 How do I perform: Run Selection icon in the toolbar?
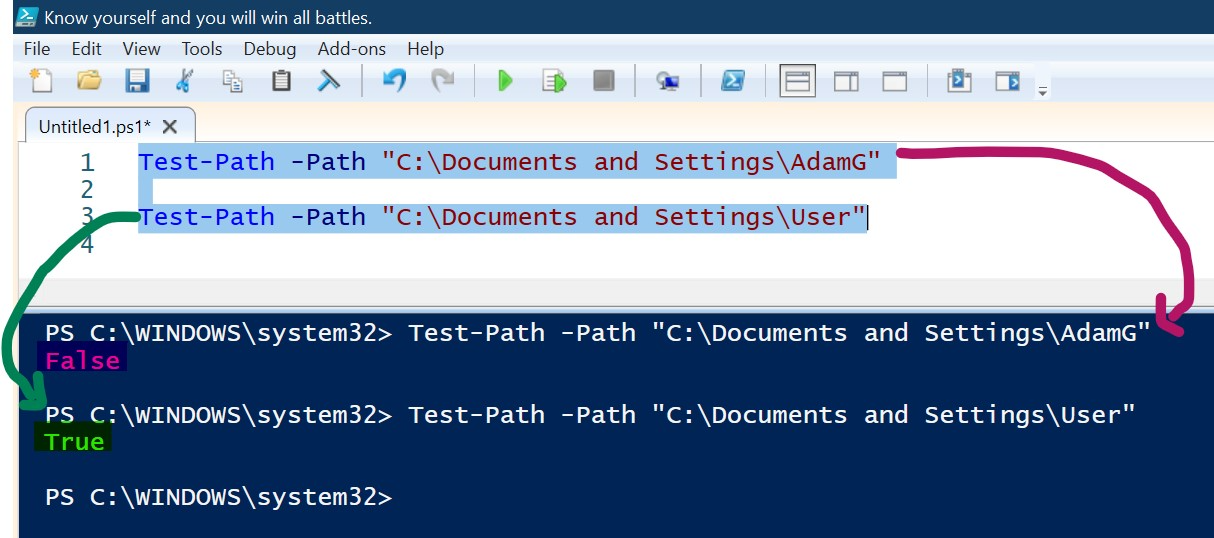[554, 81]
